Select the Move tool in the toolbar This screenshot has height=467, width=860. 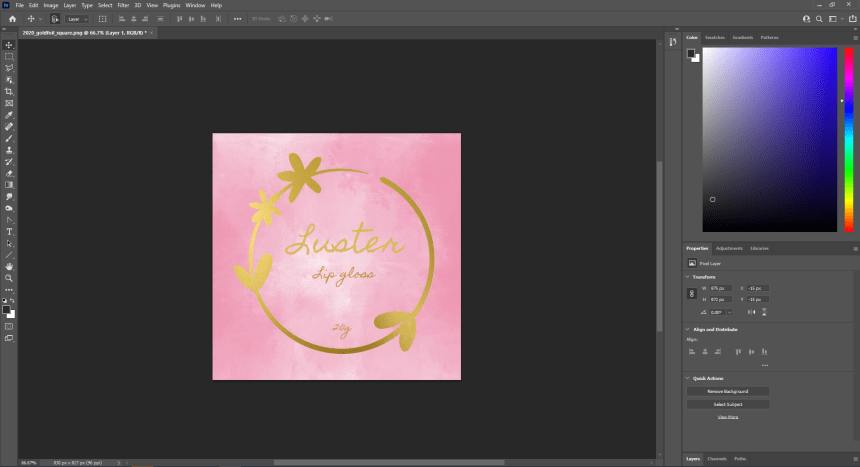click(x=9, y=45)
